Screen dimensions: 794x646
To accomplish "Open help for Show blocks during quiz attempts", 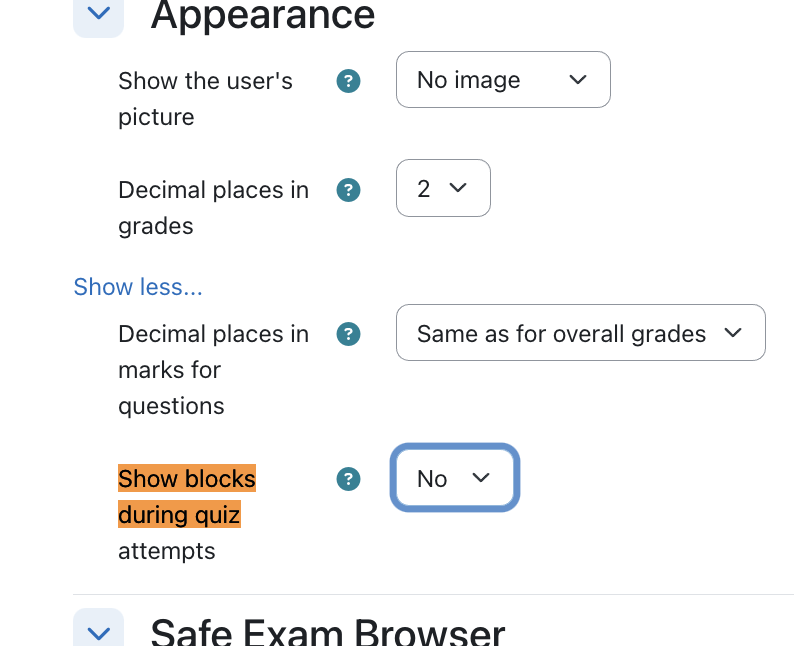I will pyautogui.click(x=348, y=479).
